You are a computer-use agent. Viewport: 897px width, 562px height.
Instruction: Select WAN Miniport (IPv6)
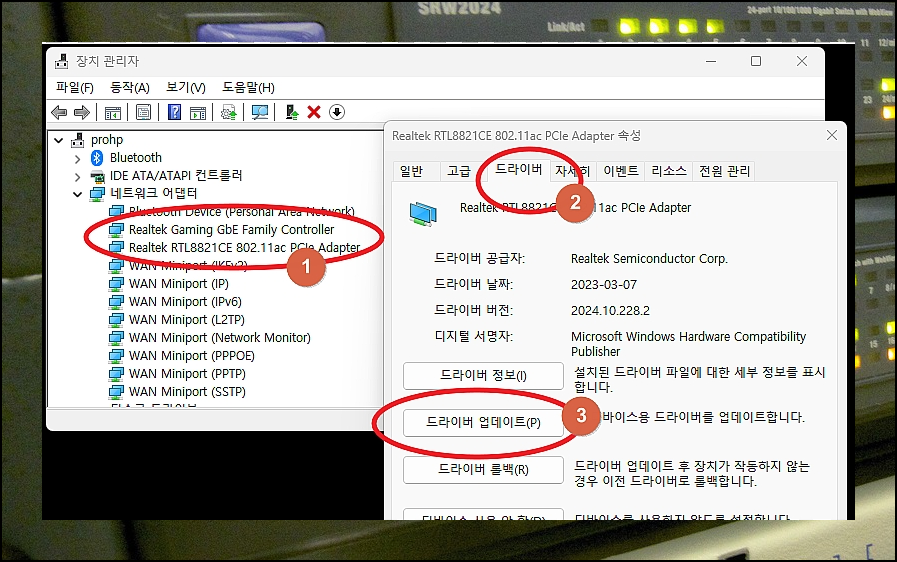click(185, 302)
